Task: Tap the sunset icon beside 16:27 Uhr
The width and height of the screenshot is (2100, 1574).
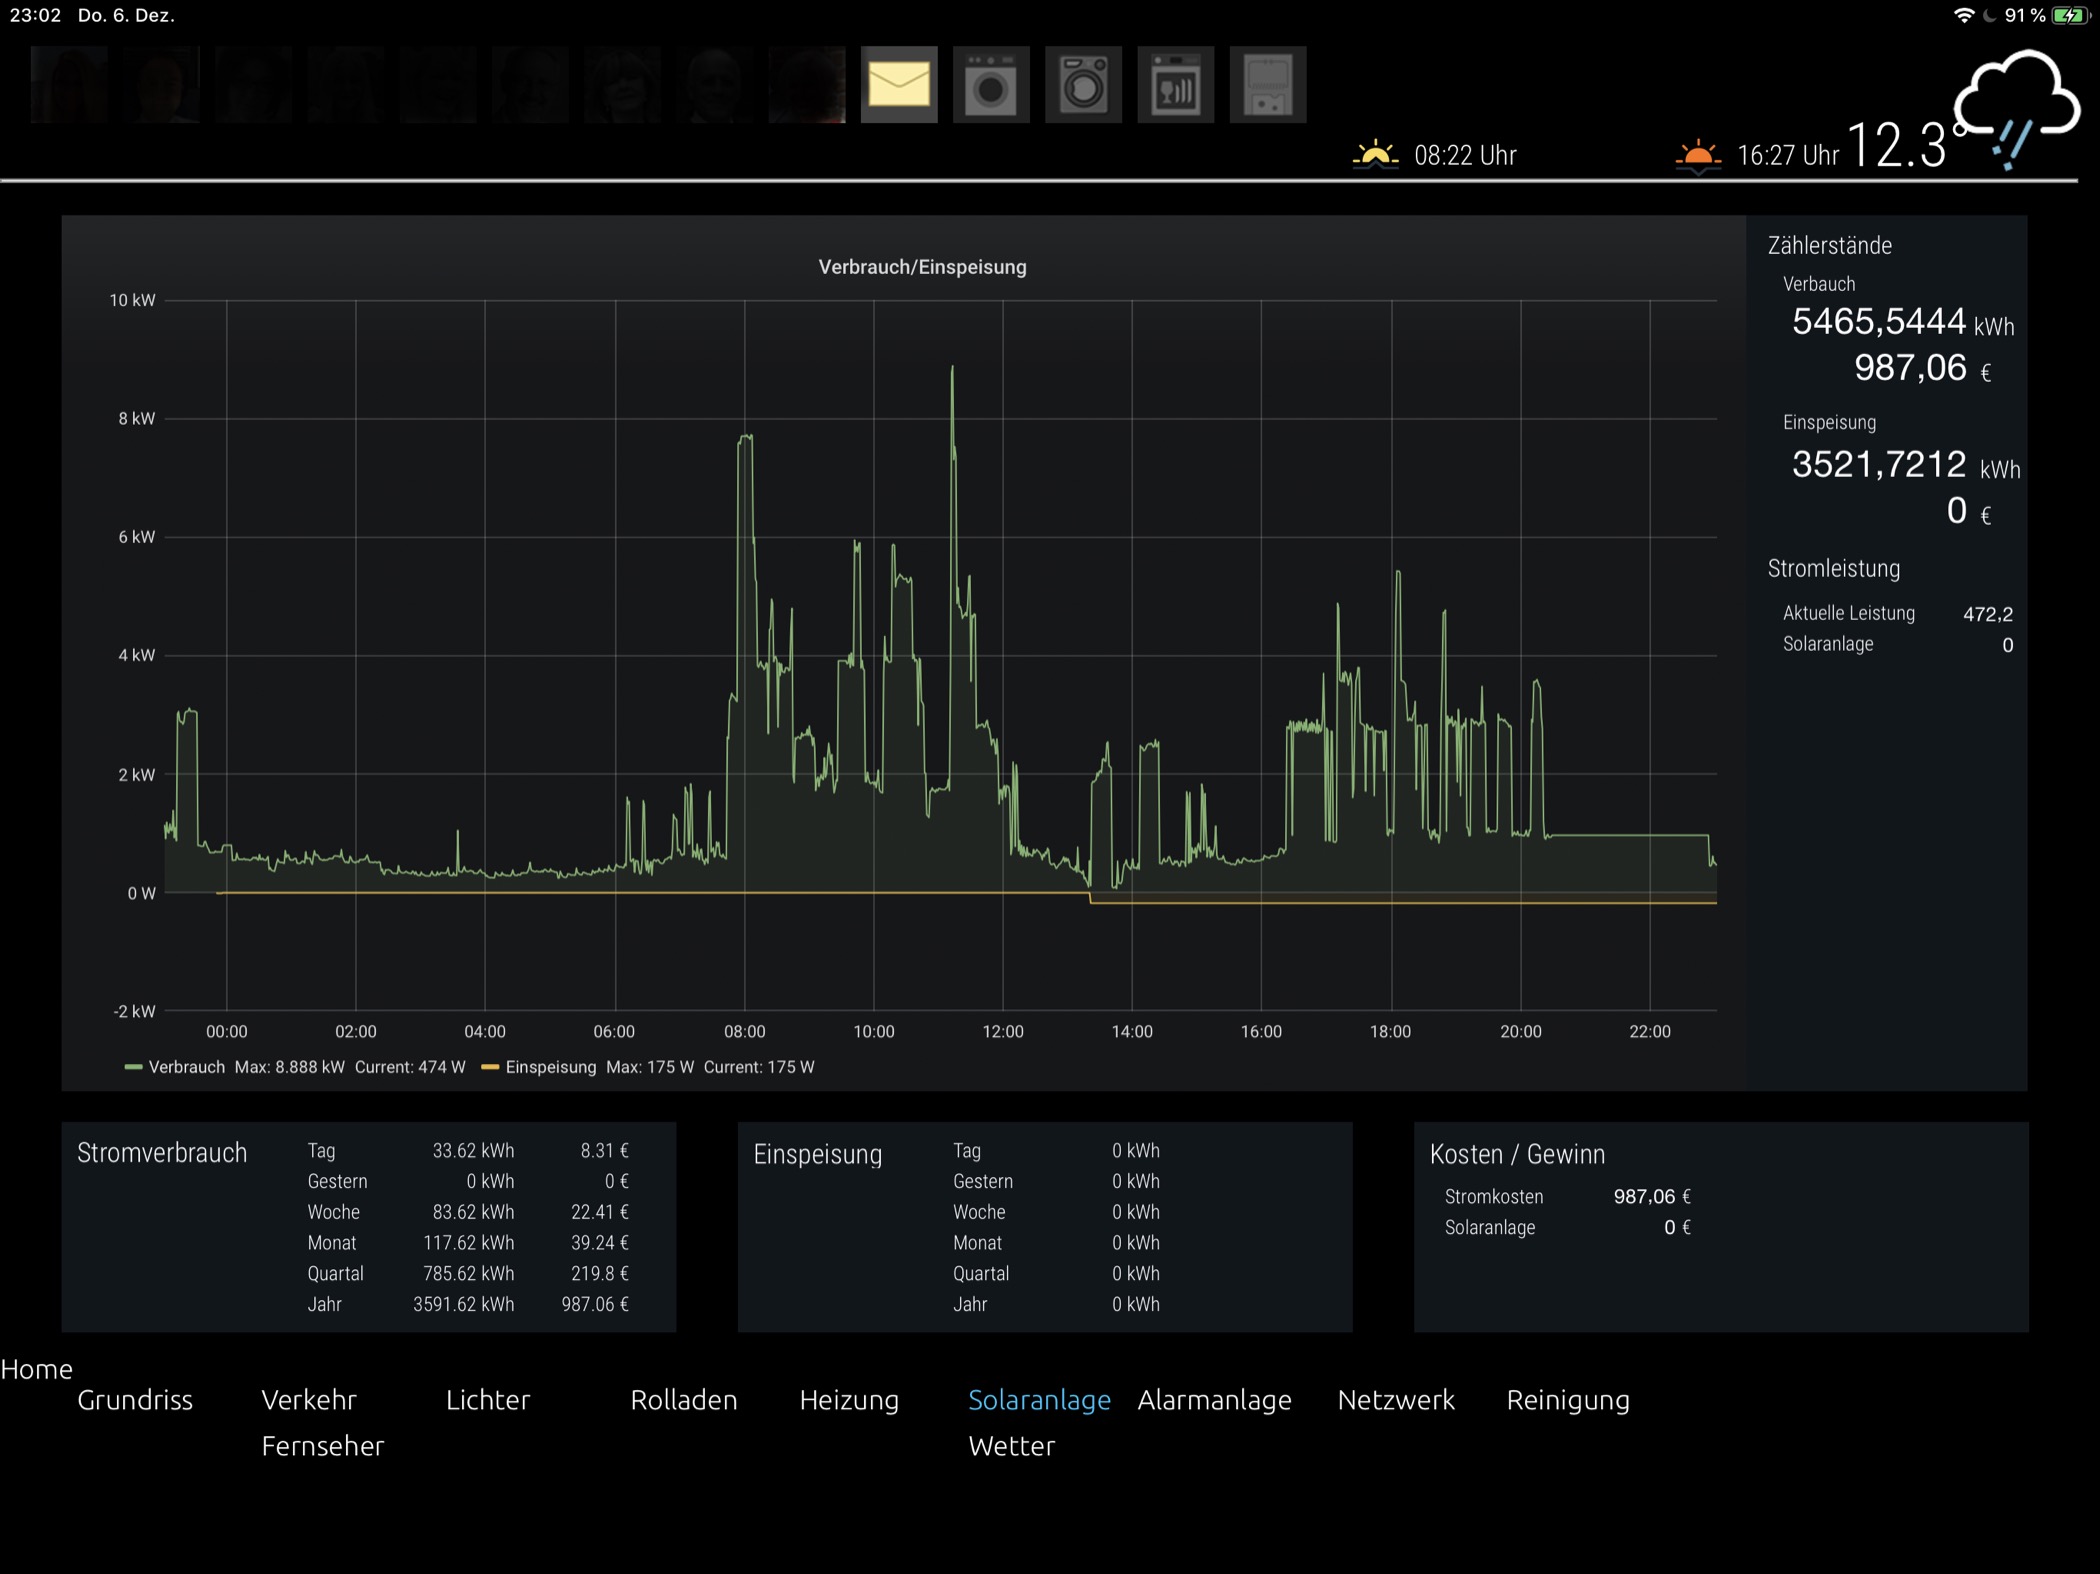Action: [x=1698, y=157]
